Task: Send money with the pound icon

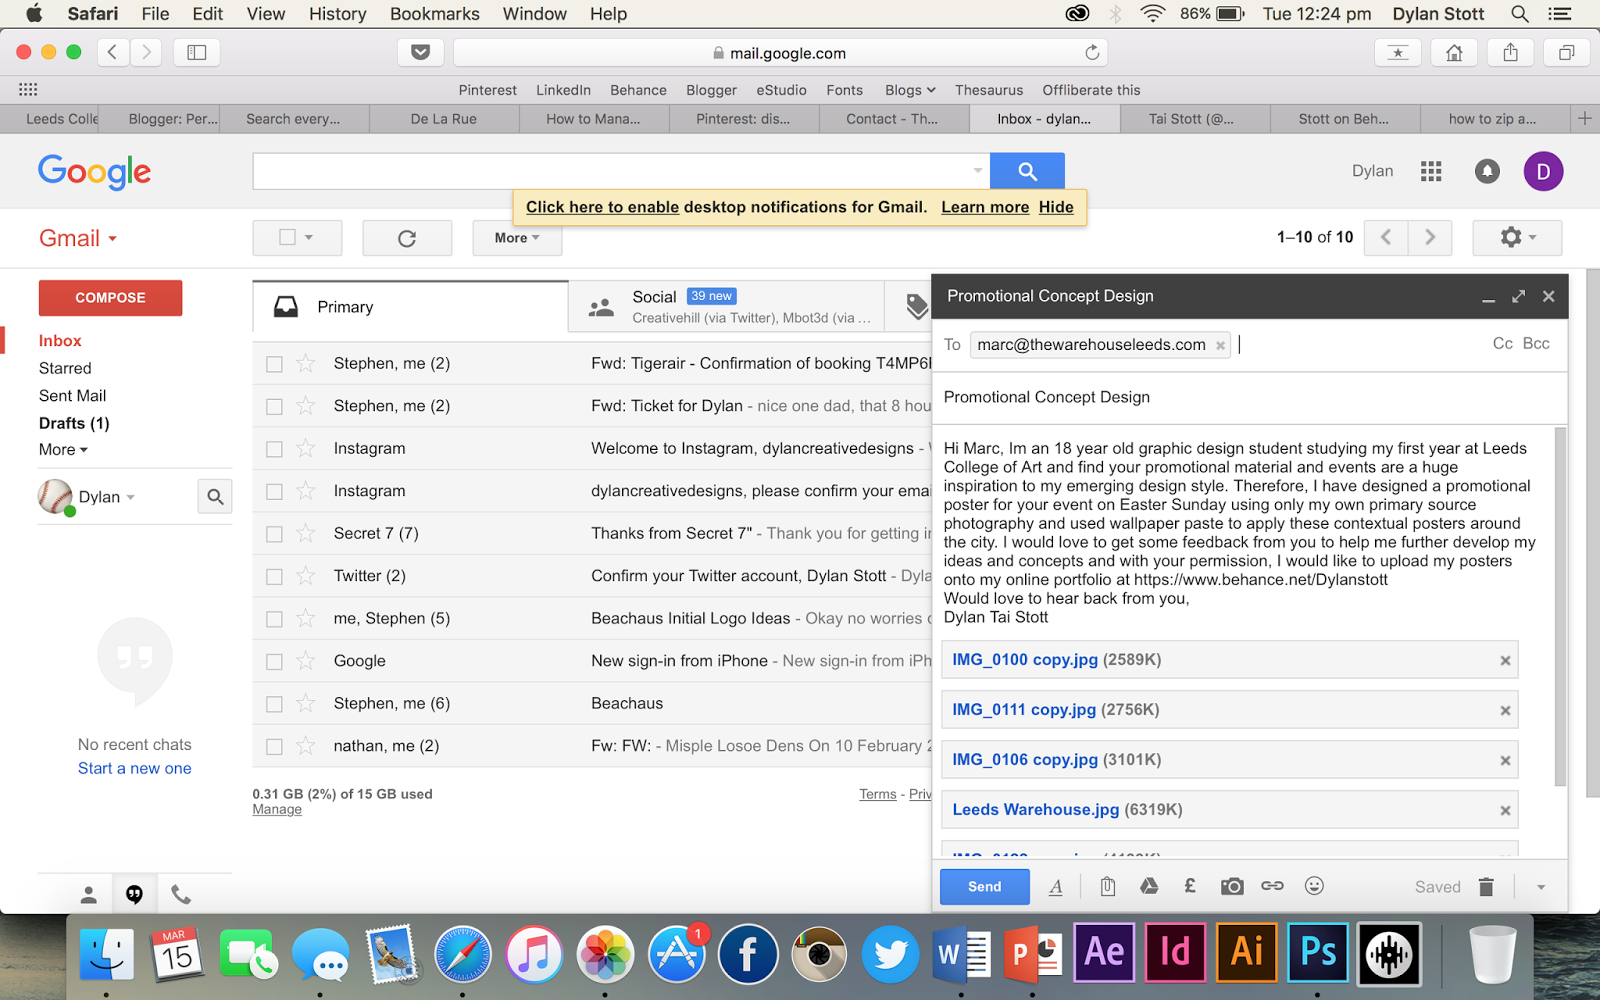Action: tap(1190, 886)
